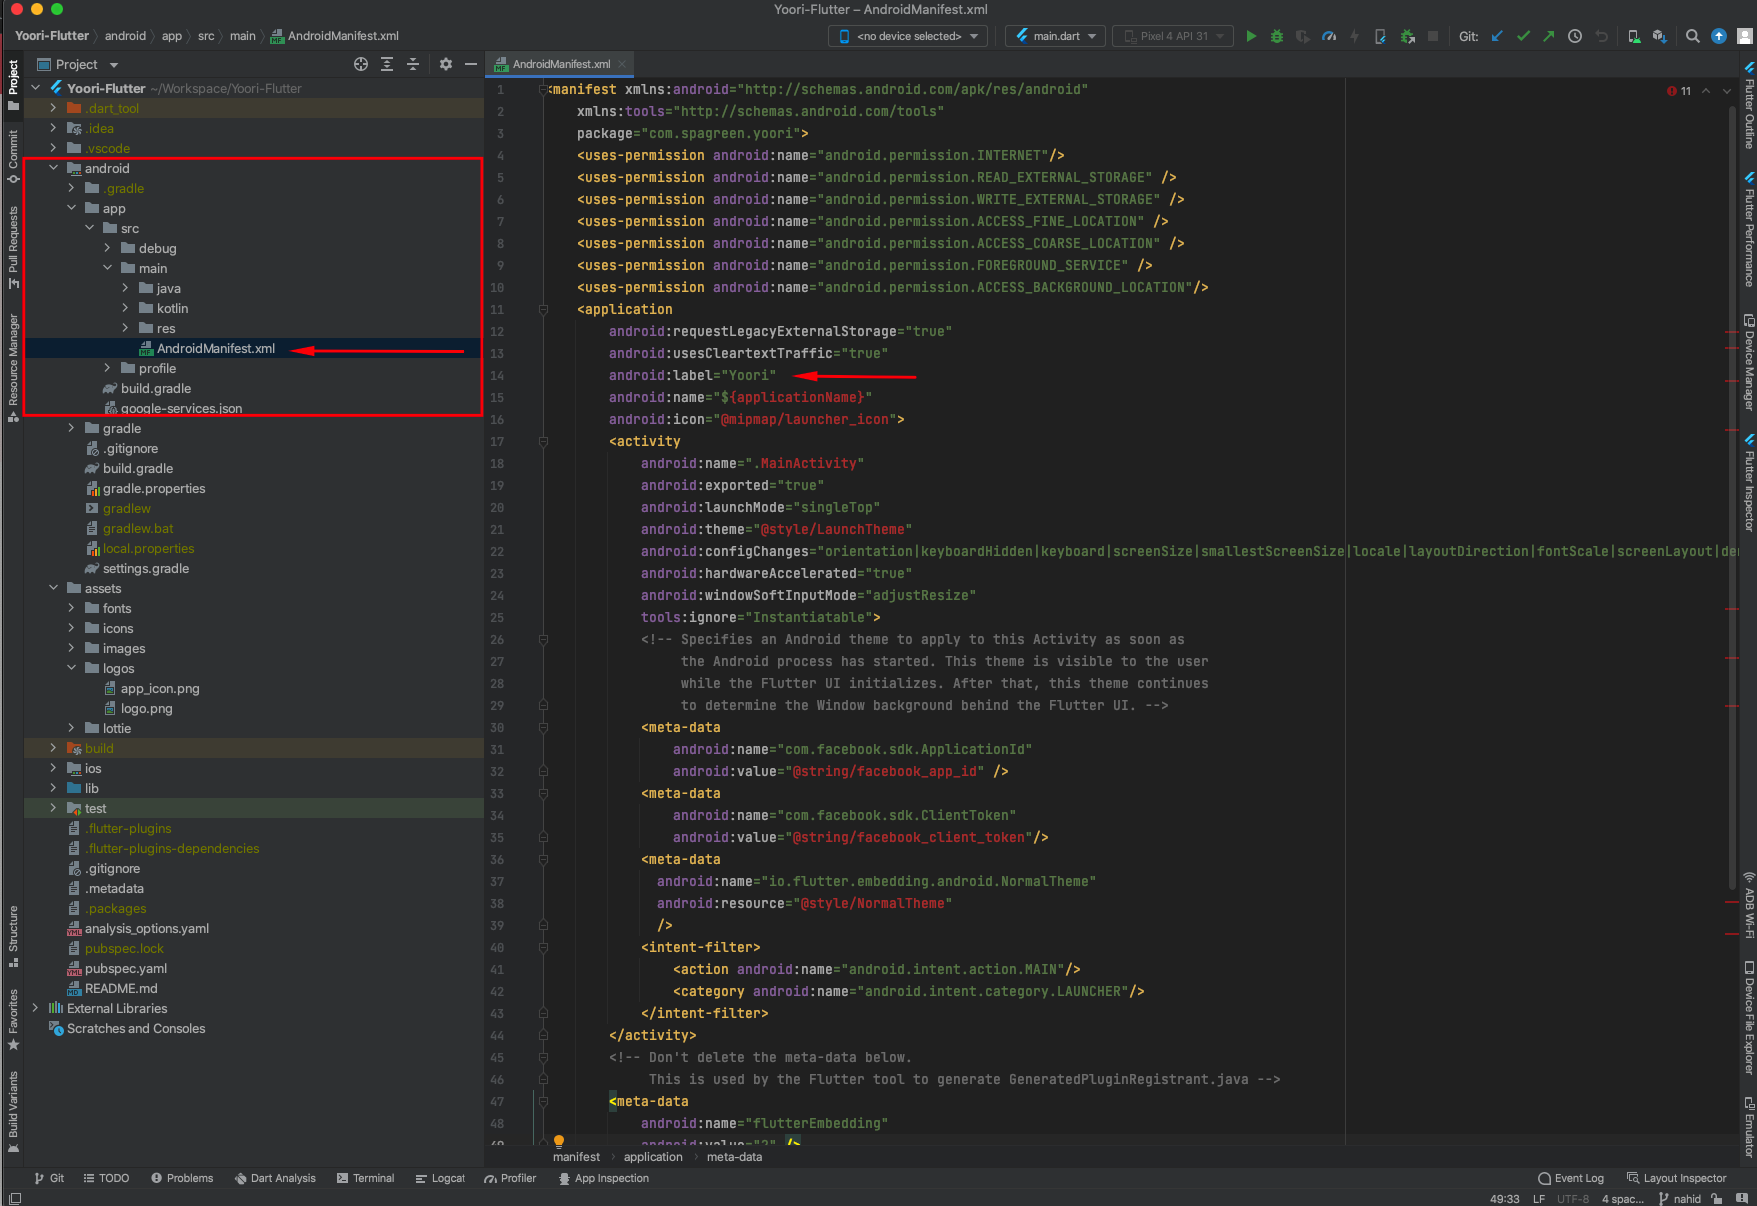Select README.md in the project tree
This screenshot has width=1757, height=1206.
click(120, 988)
